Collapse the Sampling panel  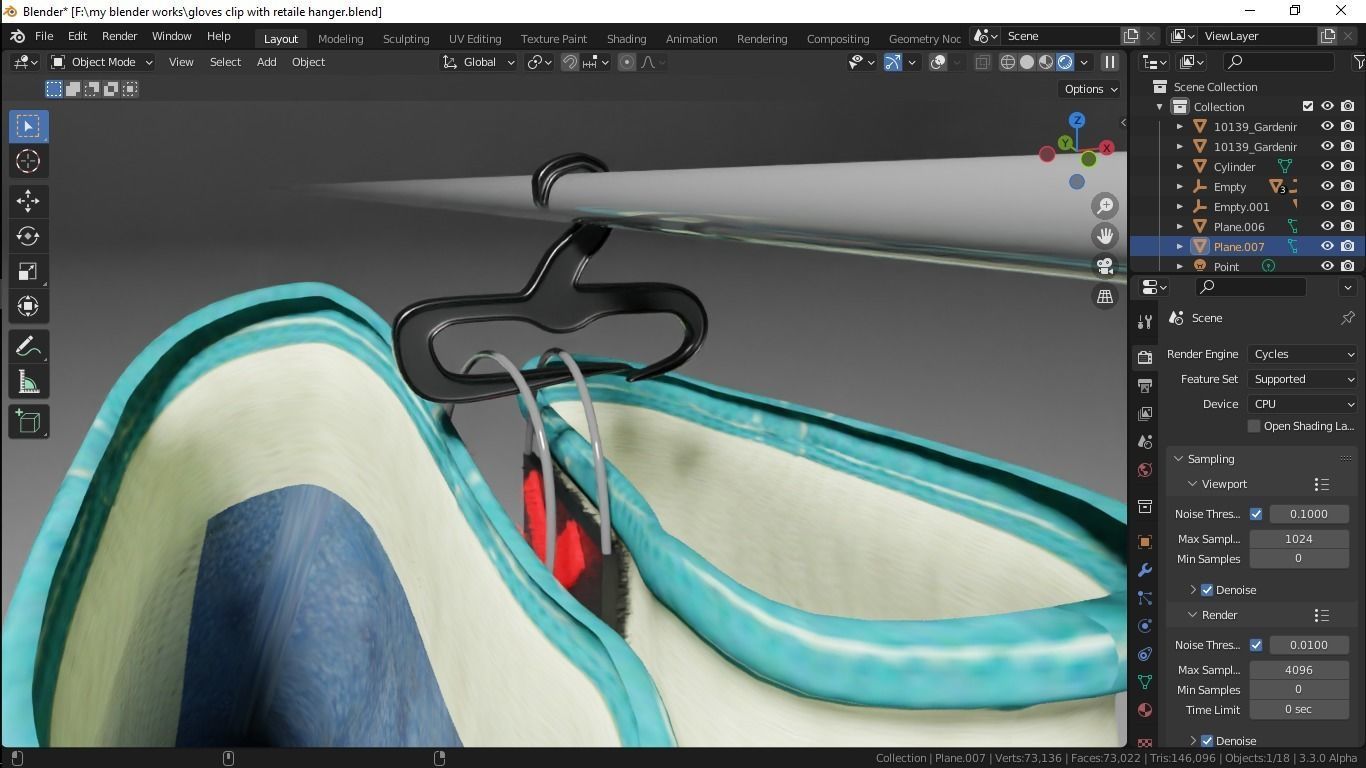coord(1179,459)
